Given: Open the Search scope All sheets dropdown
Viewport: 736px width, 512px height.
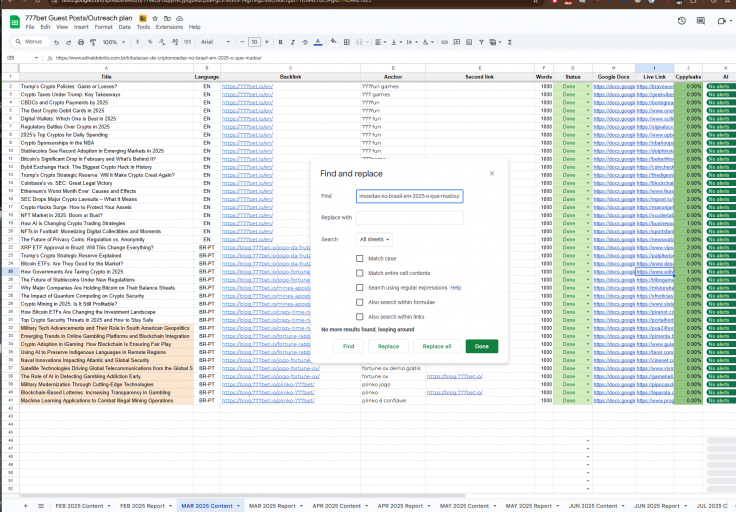Looking at the screenshot, I should coord(374,239).
